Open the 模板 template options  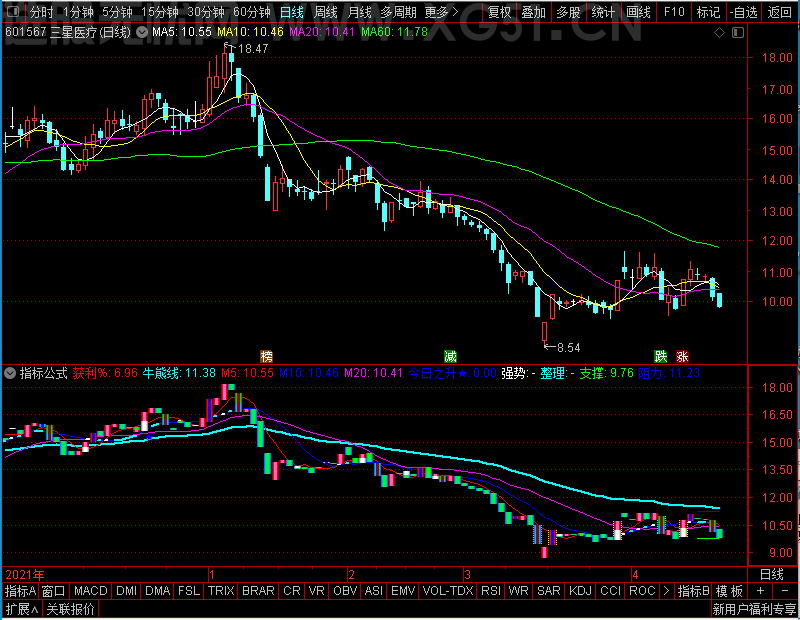[x=729, y=590]
